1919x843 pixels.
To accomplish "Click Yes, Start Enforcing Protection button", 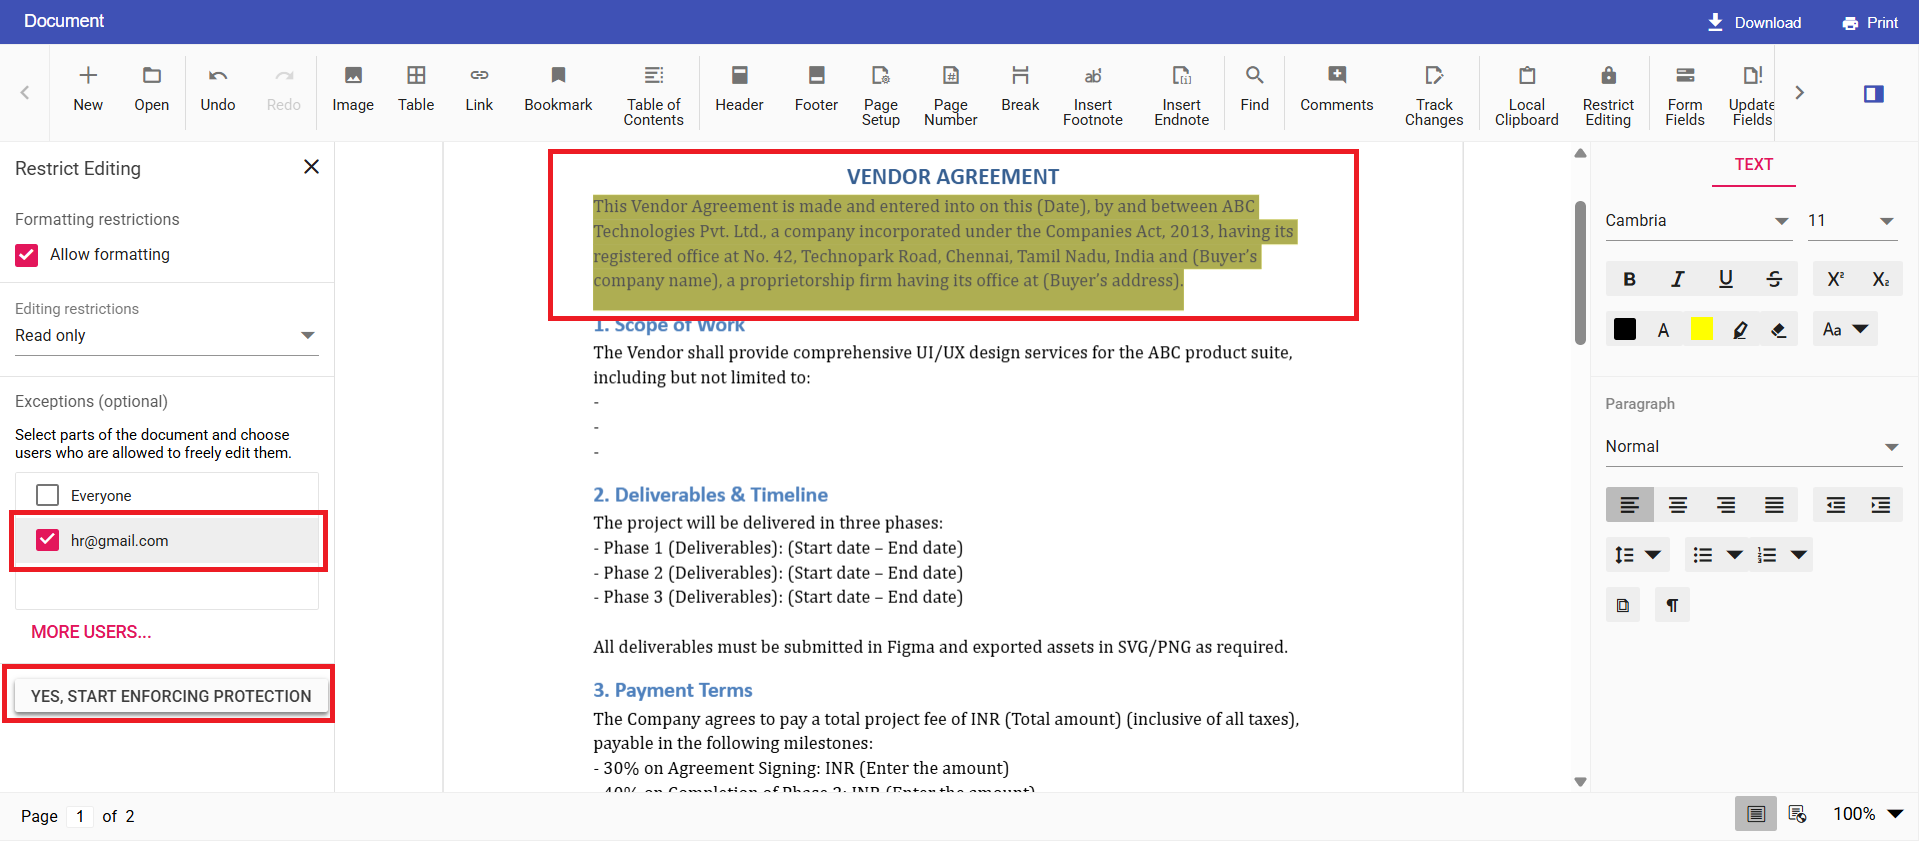I will 171,696.
